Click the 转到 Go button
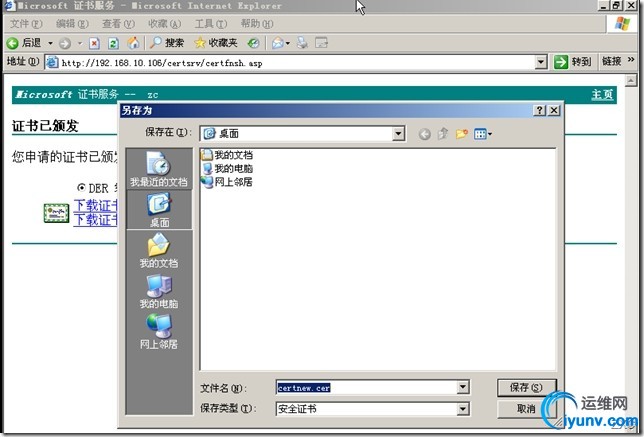The width and height of the screenshot is (644, 437). coord(573,62)
